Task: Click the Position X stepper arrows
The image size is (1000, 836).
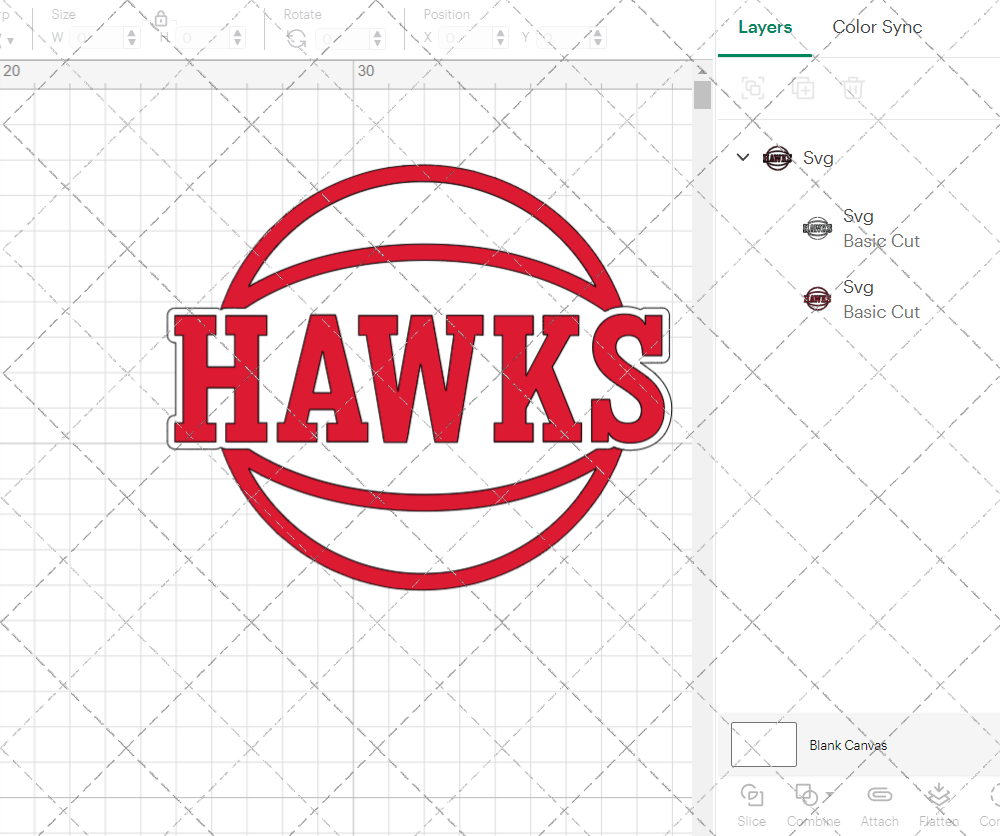Action: (x=501, y=38)
